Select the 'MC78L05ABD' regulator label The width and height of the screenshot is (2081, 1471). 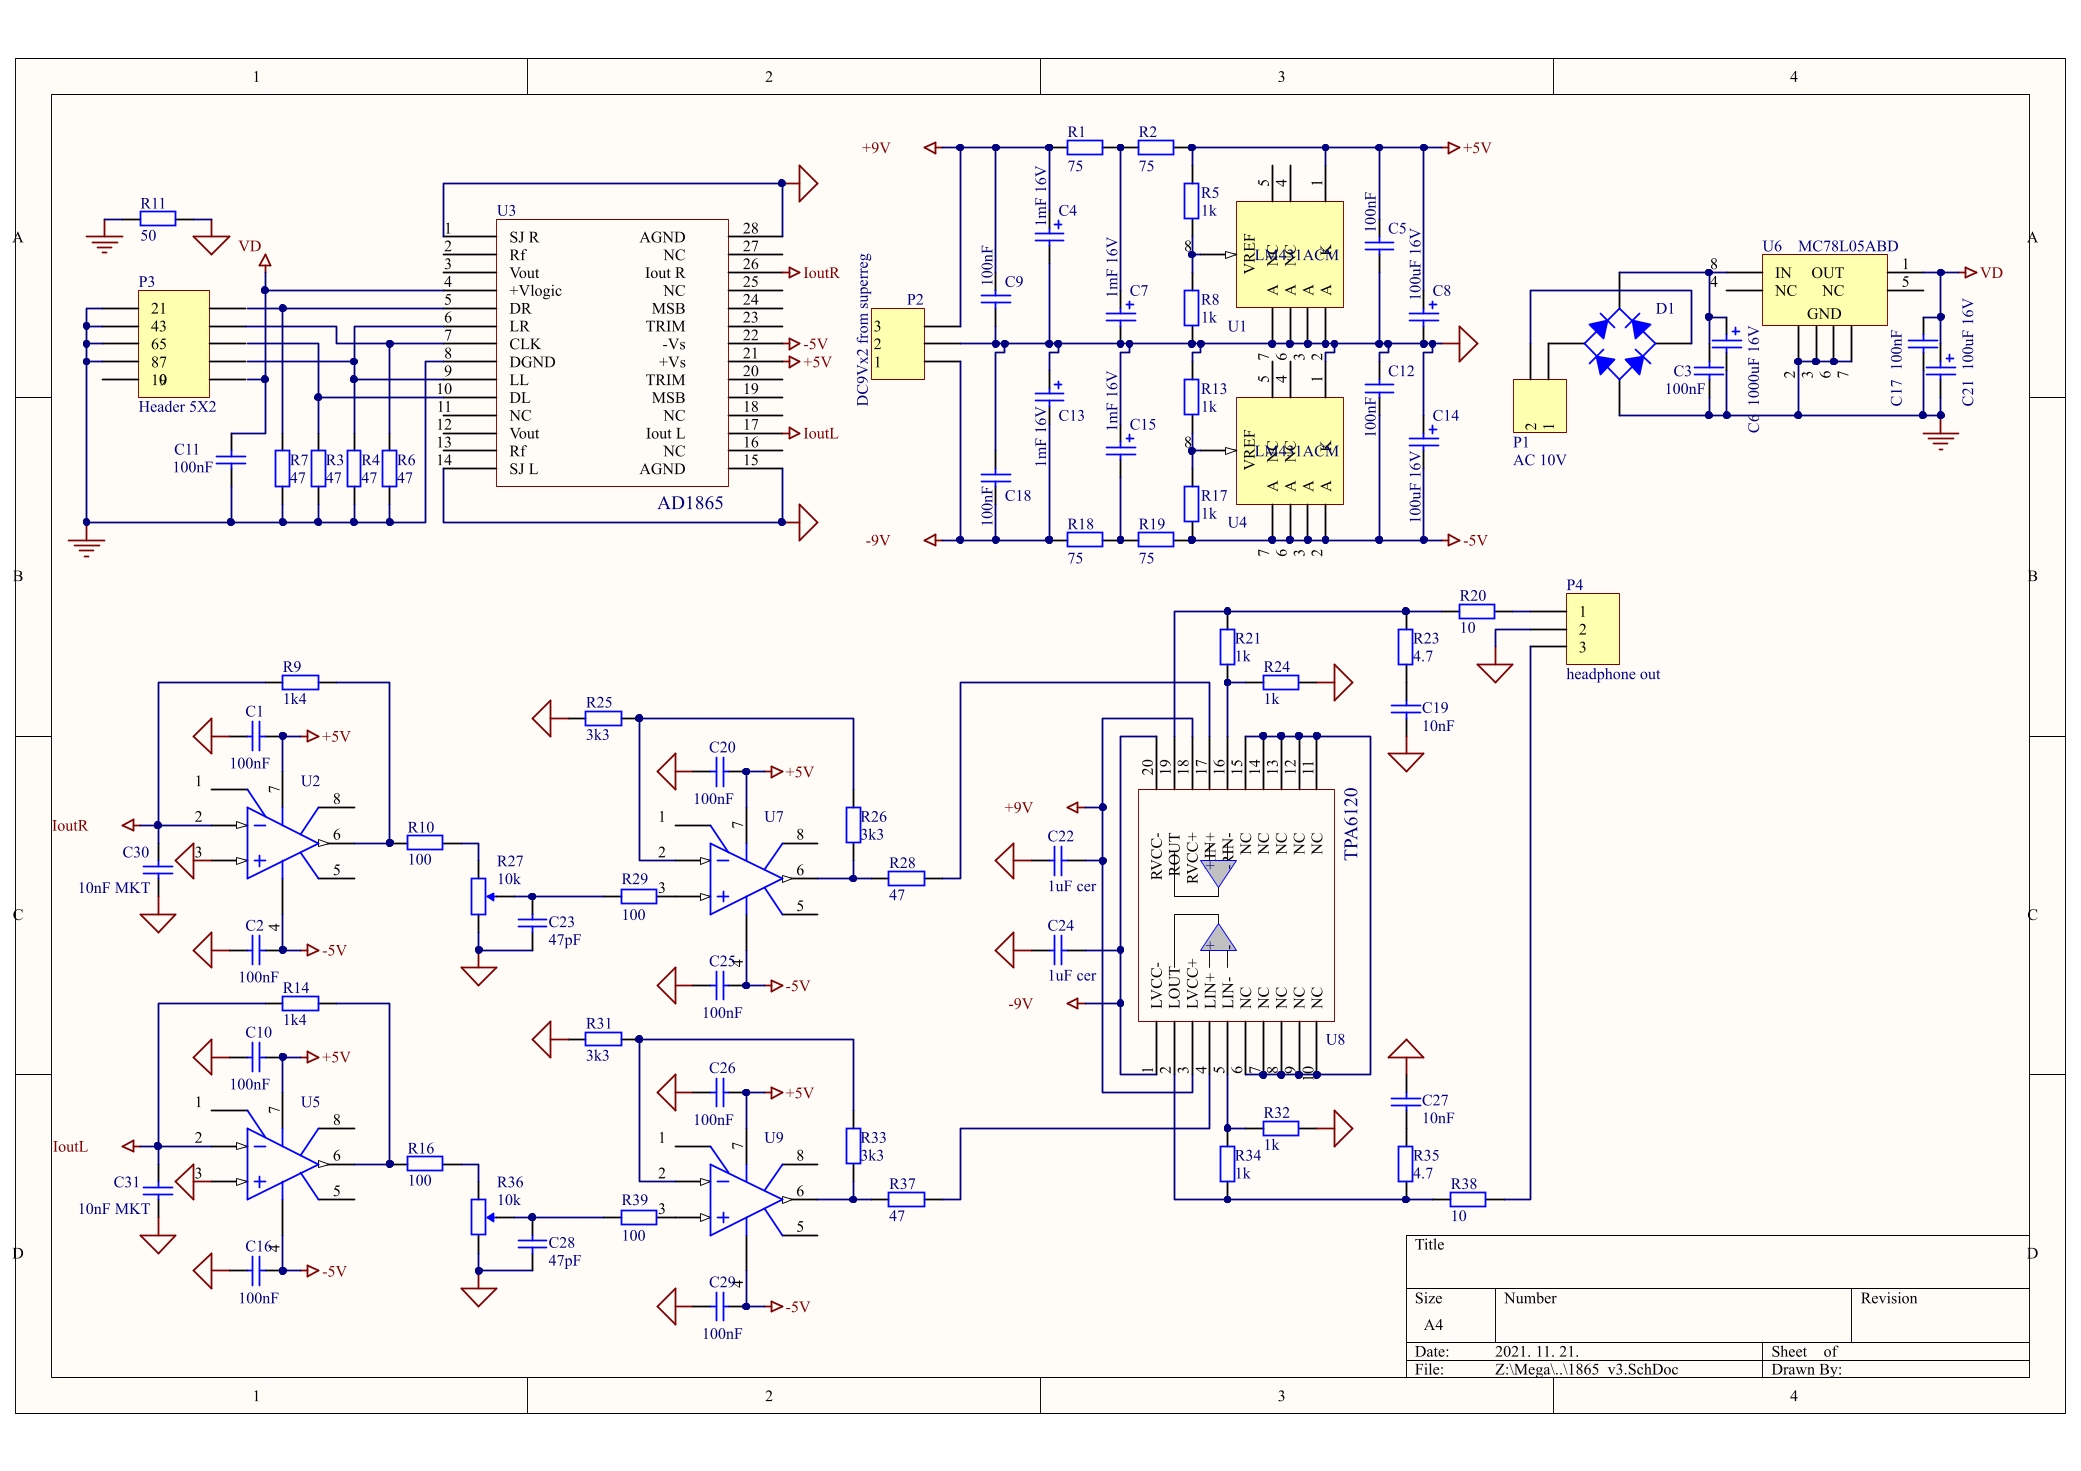point(1848,246)
